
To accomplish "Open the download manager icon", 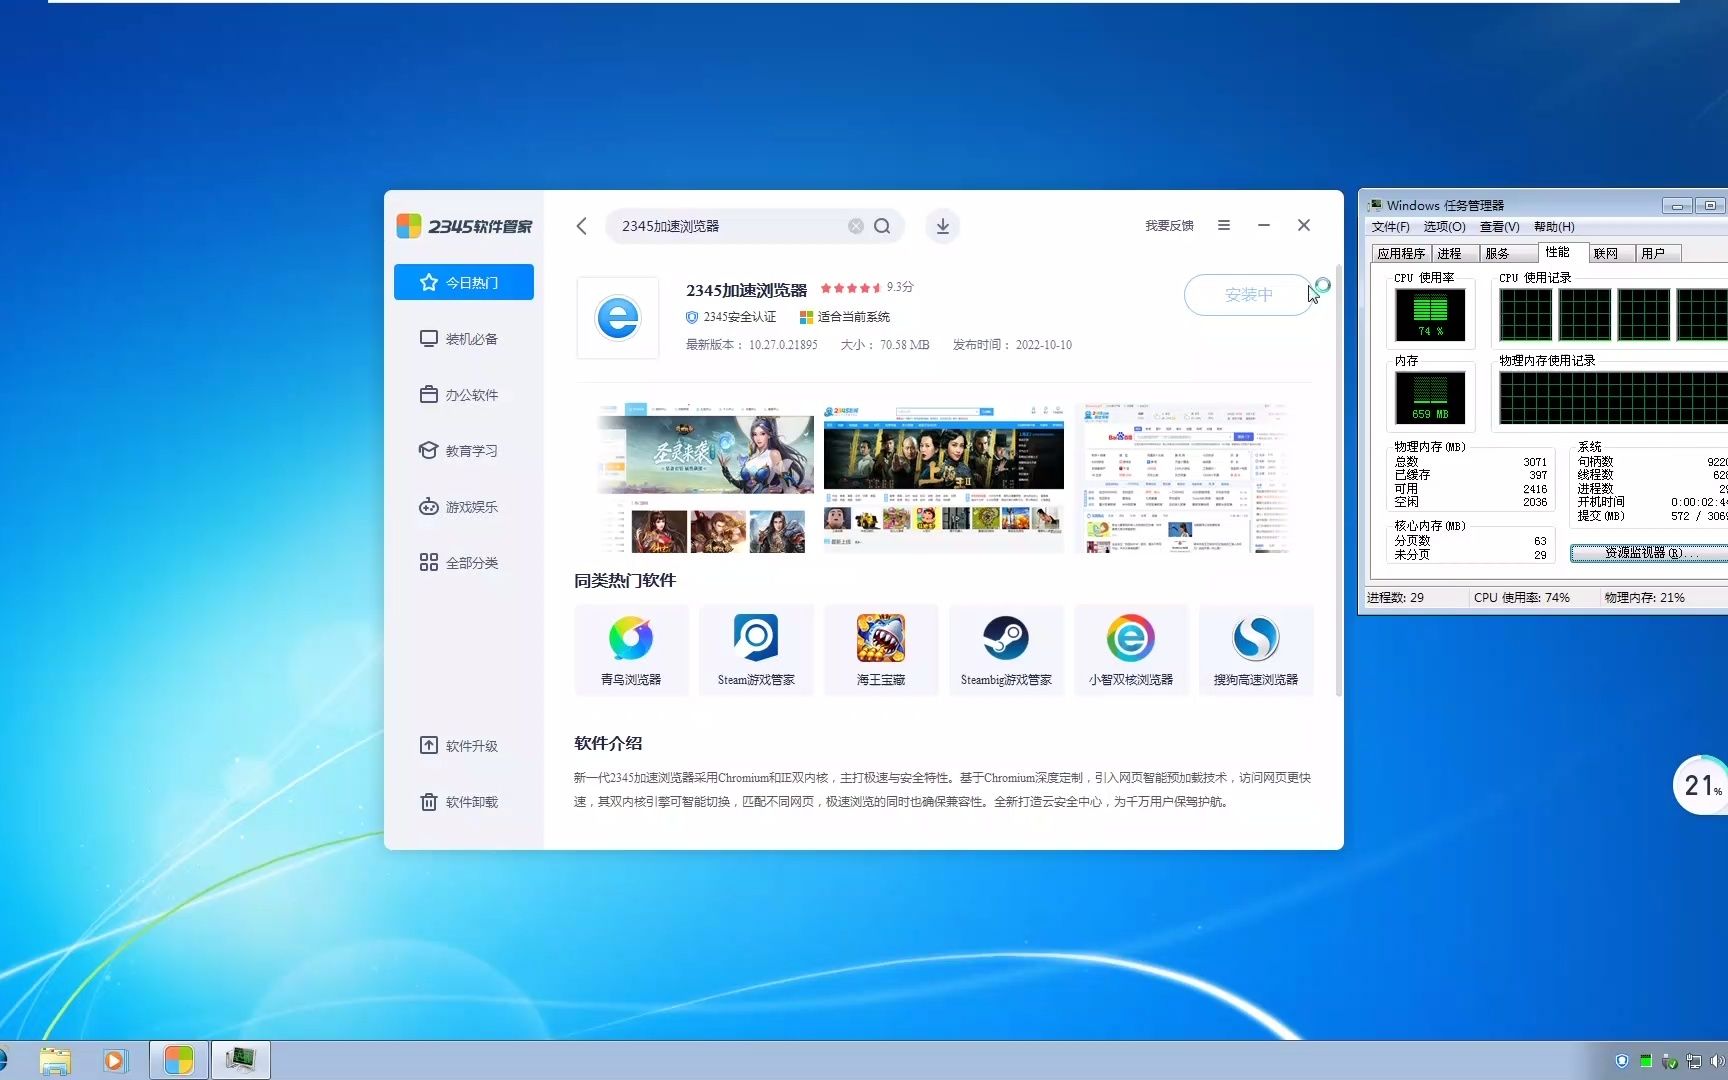I will pos(942,226).
